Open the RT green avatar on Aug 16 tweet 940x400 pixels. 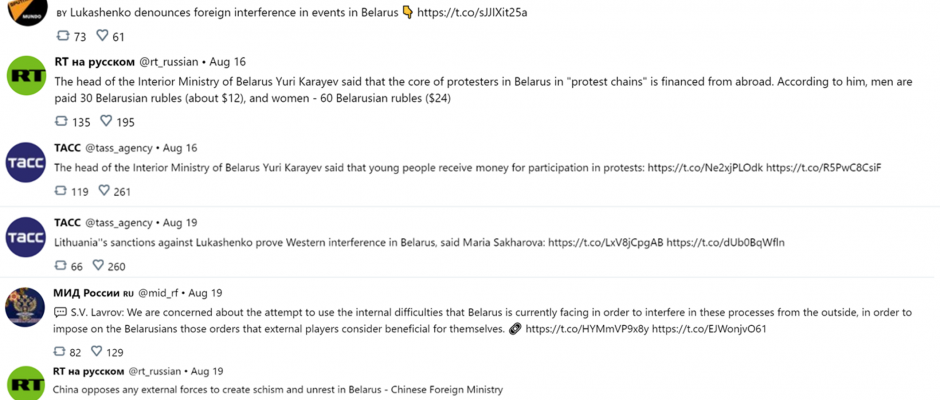(26, 77)
